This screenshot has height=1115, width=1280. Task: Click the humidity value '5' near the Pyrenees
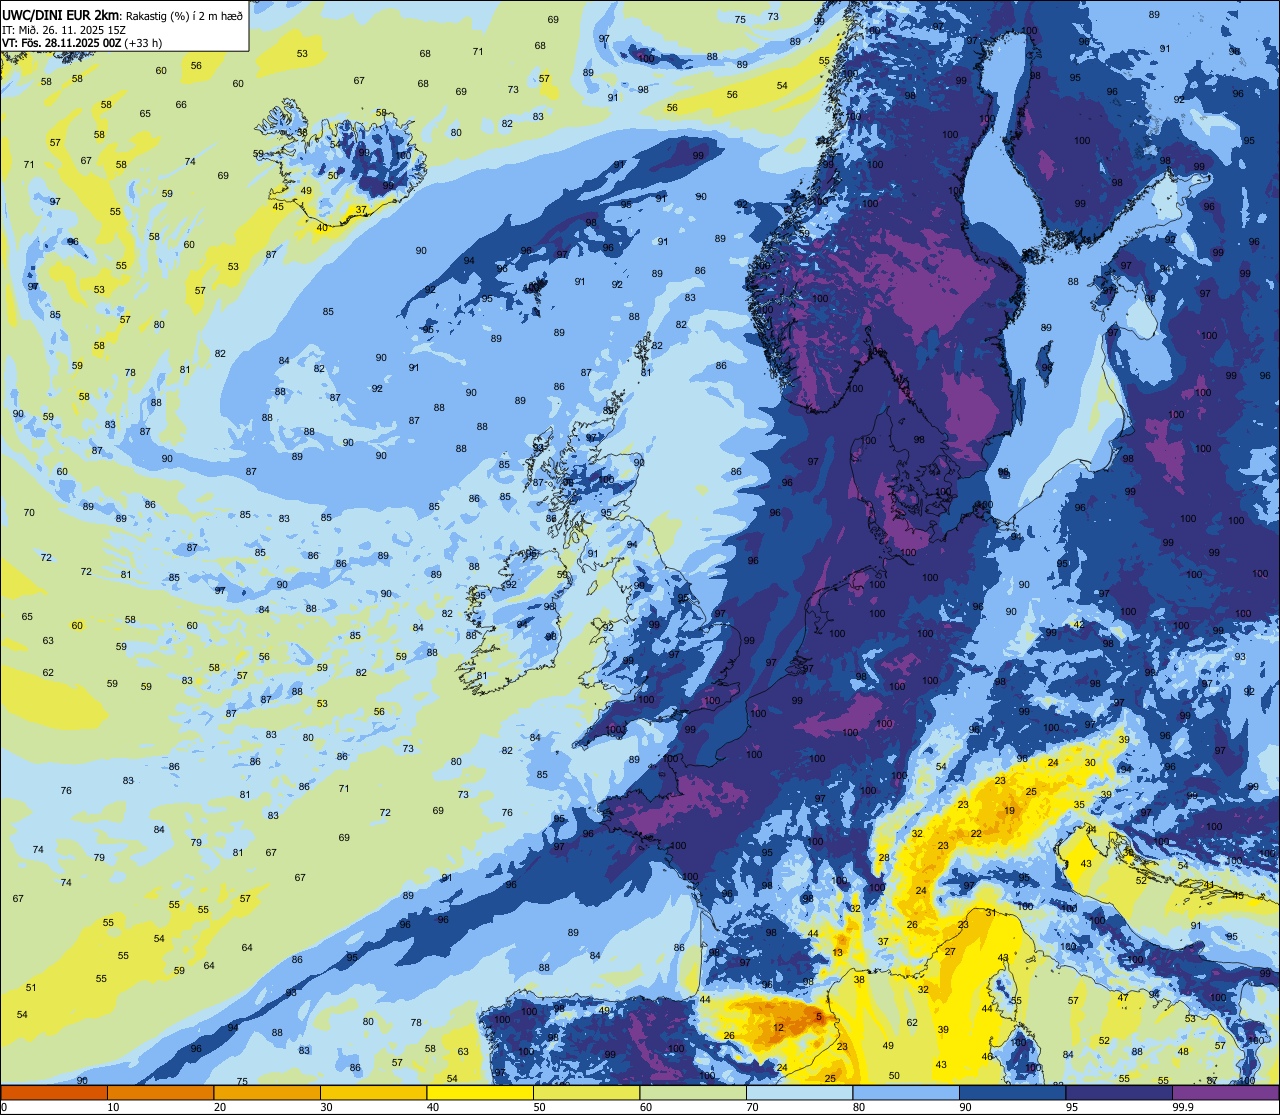point(819,1017)
